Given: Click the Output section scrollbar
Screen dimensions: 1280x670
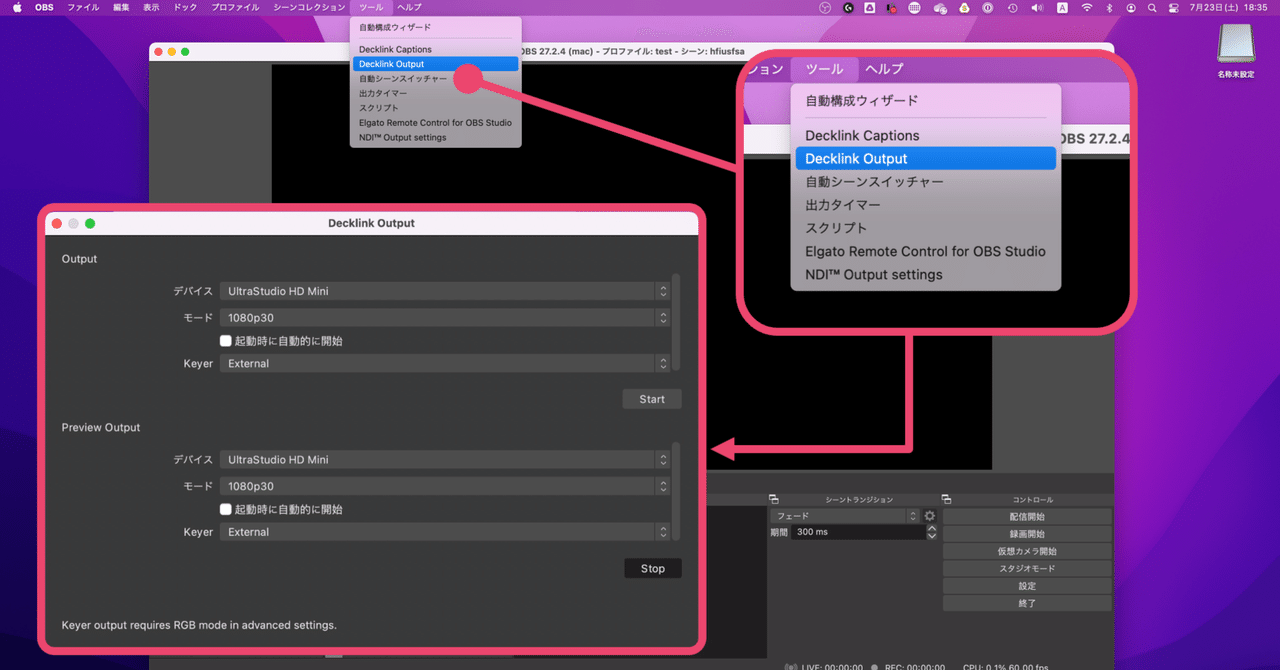Looking at the screenshot, I should click(677, 322).
